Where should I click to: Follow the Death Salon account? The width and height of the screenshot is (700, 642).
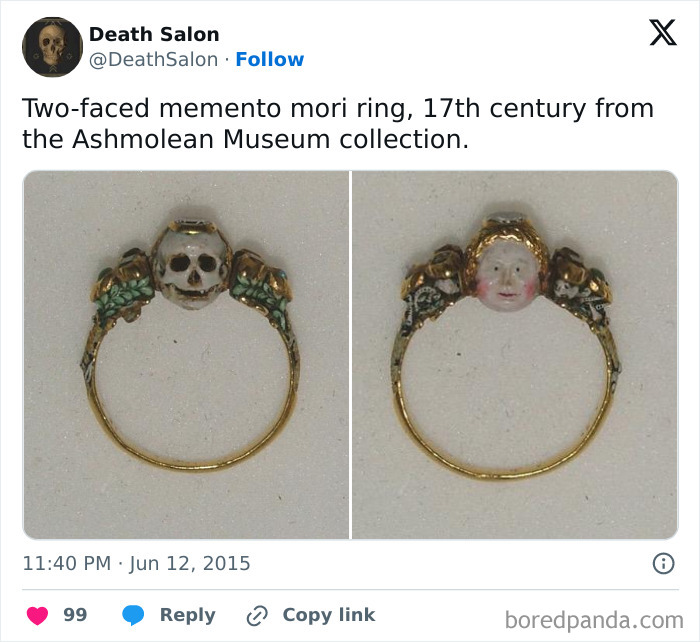[270, 59]
